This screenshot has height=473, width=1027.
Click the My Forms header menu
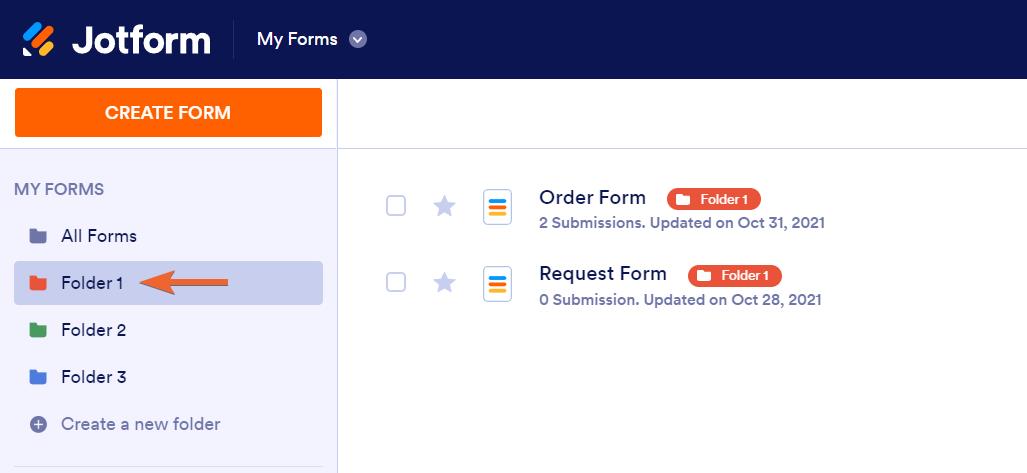pyautogui.click(x=297, y=40)
